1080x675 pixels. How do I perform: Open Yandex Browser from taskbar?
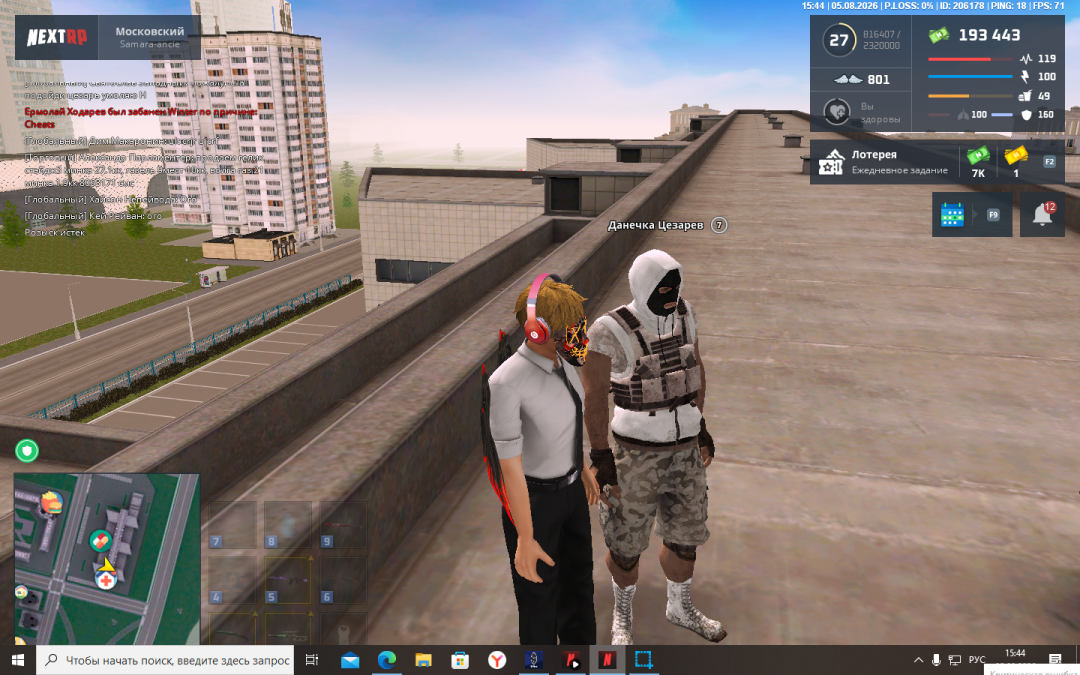pyautogui.click(x=497, y=660)
